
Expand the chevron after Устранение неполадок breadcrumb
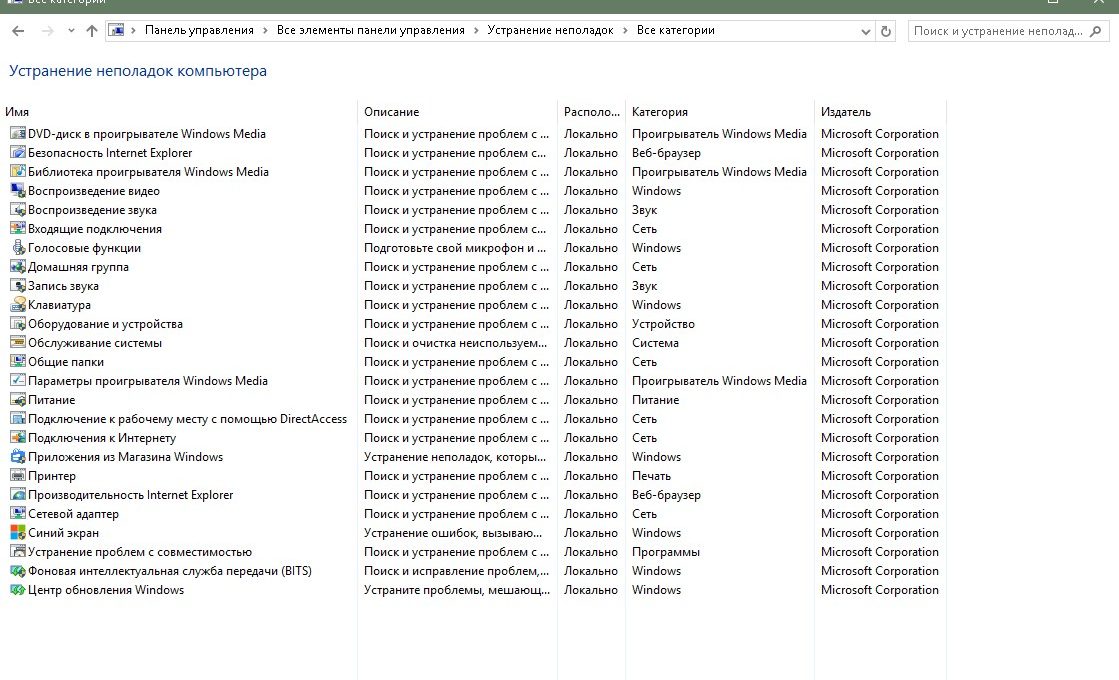tap(625, 31)
